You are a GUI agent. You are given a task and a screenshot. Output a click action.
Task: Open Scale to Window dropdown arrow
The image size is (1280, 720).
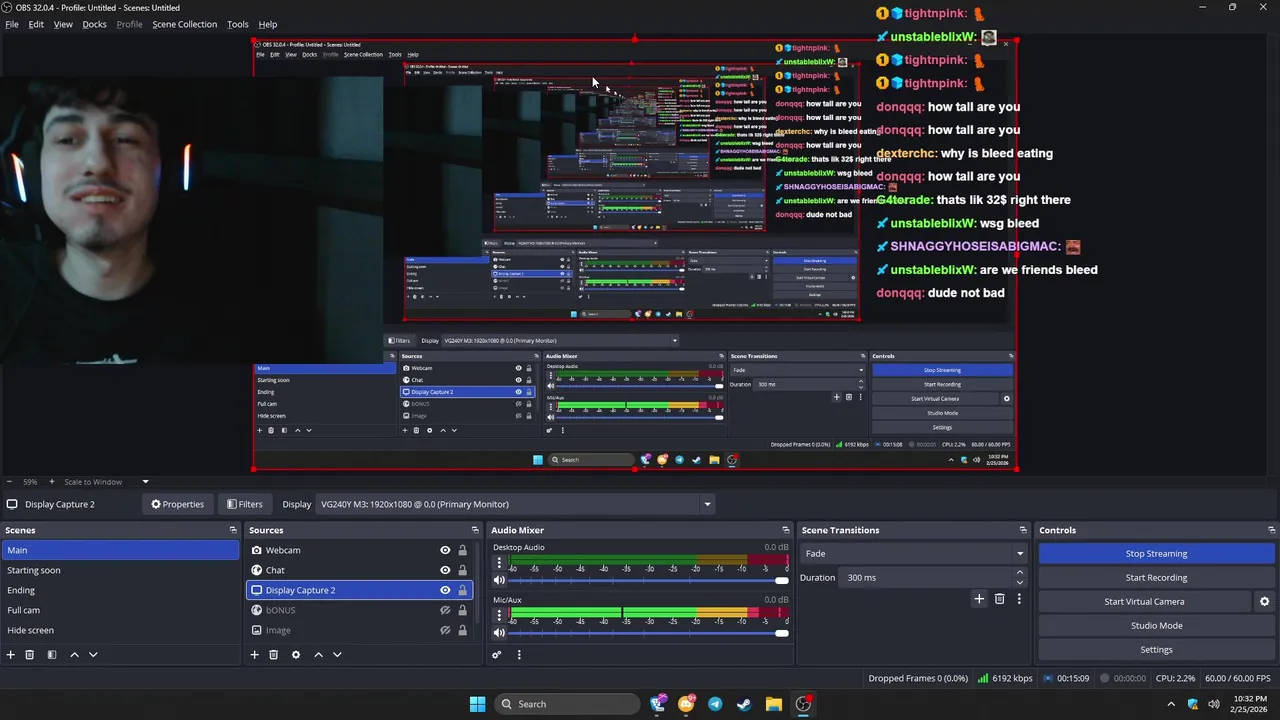(x=145, y=482)
